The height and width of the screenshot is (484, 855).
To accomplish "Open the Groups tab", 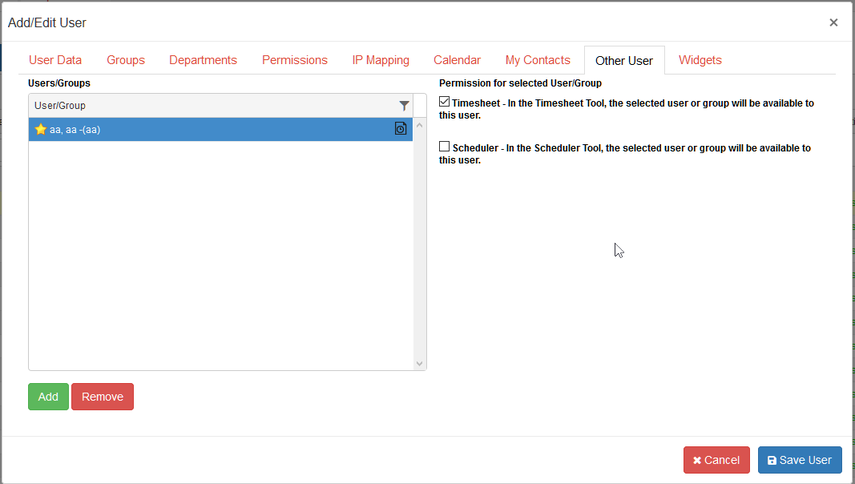I will (125, 60).
